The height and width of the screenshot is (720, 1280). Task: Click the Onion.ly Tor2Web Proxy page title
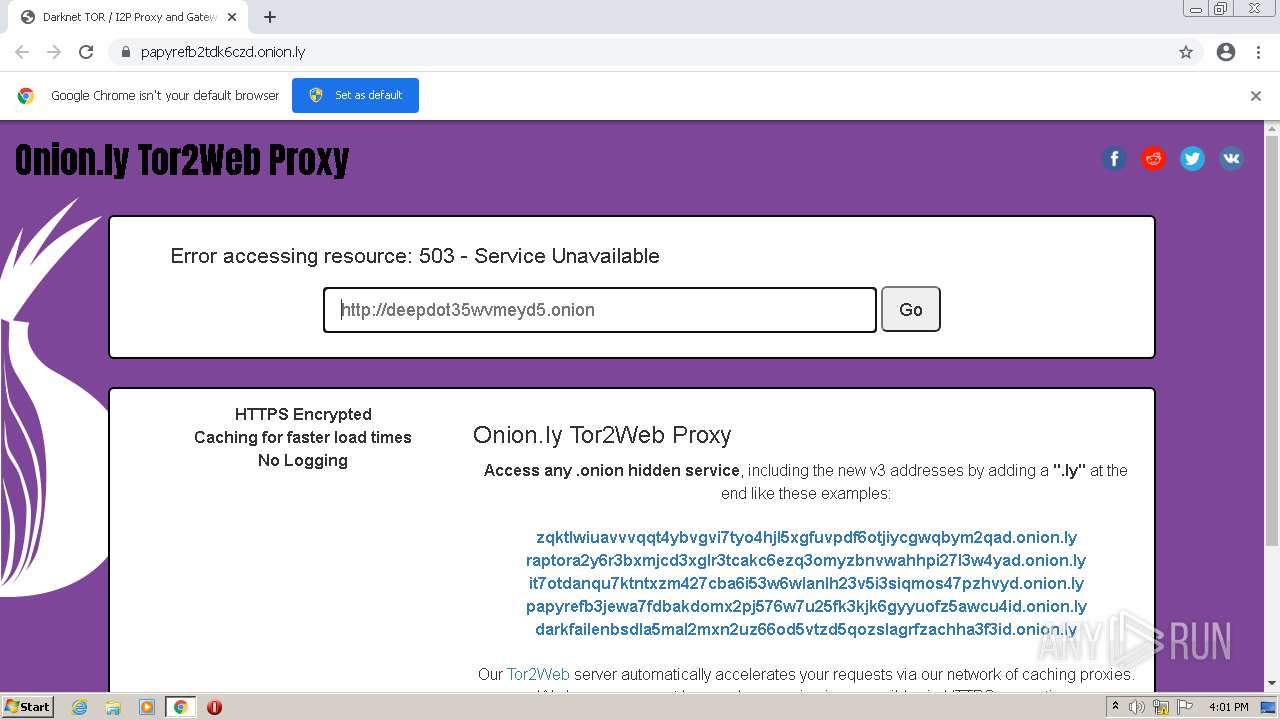[182, 160]
